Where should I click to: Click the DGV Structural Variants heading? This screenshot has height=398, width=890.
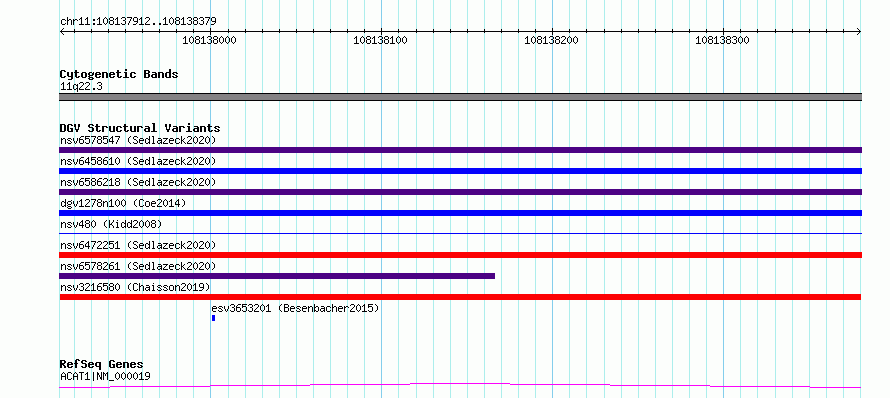[x=140, y=128]
